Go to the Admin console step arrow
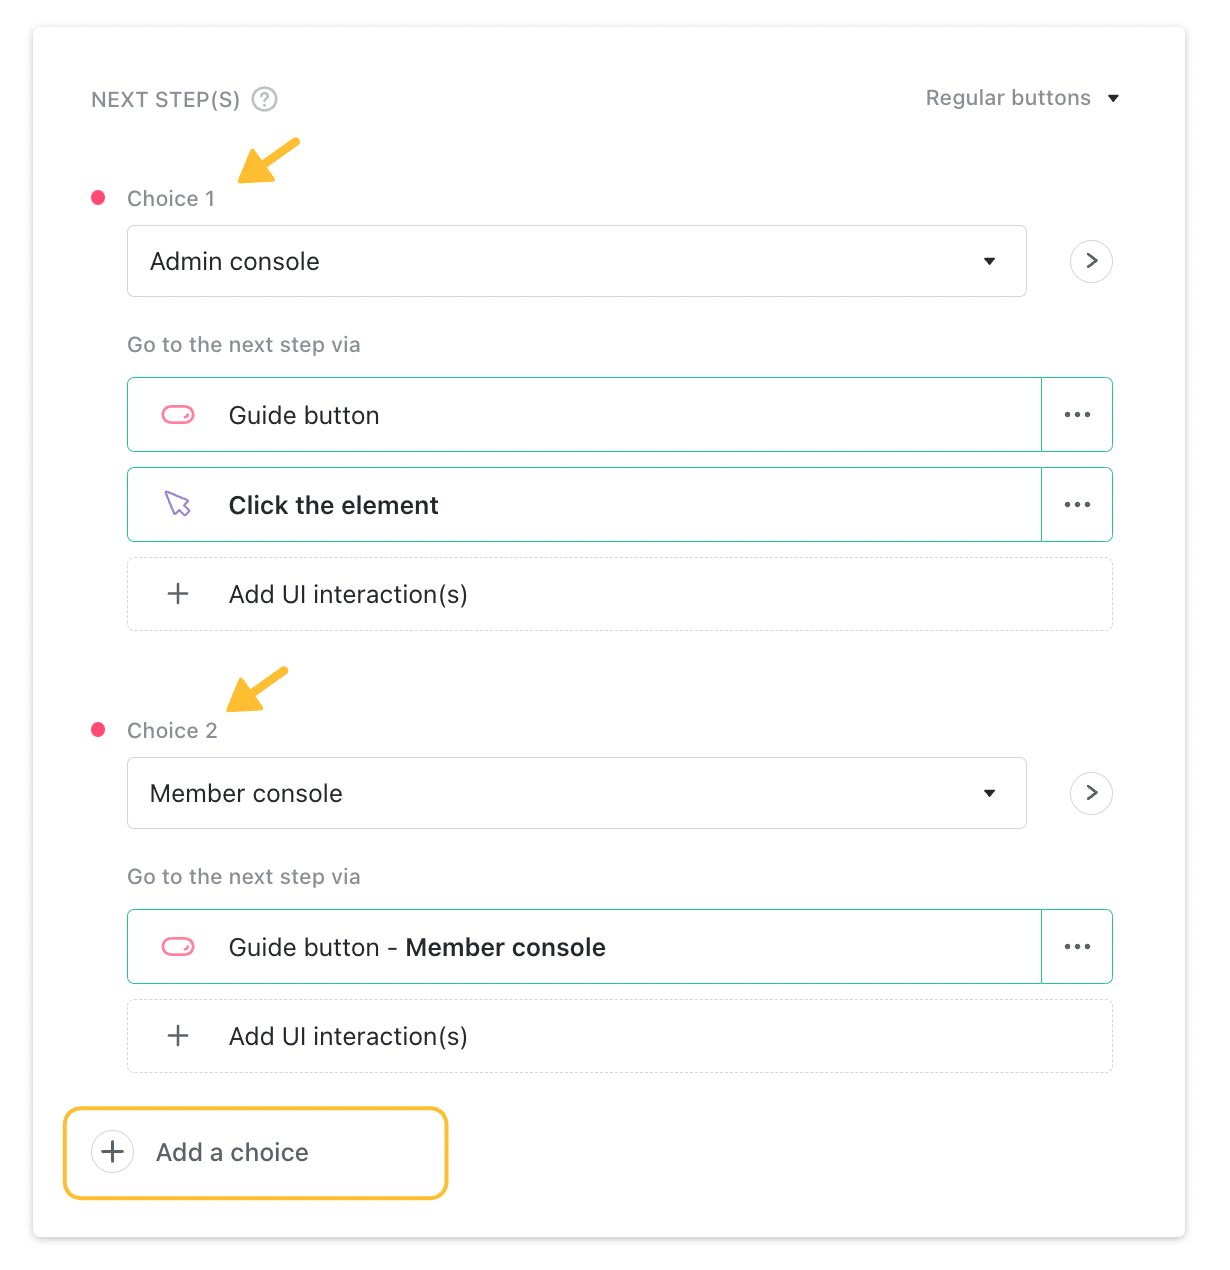This screenshot has width=1230, height=1270. click(x=1091, y=261)
